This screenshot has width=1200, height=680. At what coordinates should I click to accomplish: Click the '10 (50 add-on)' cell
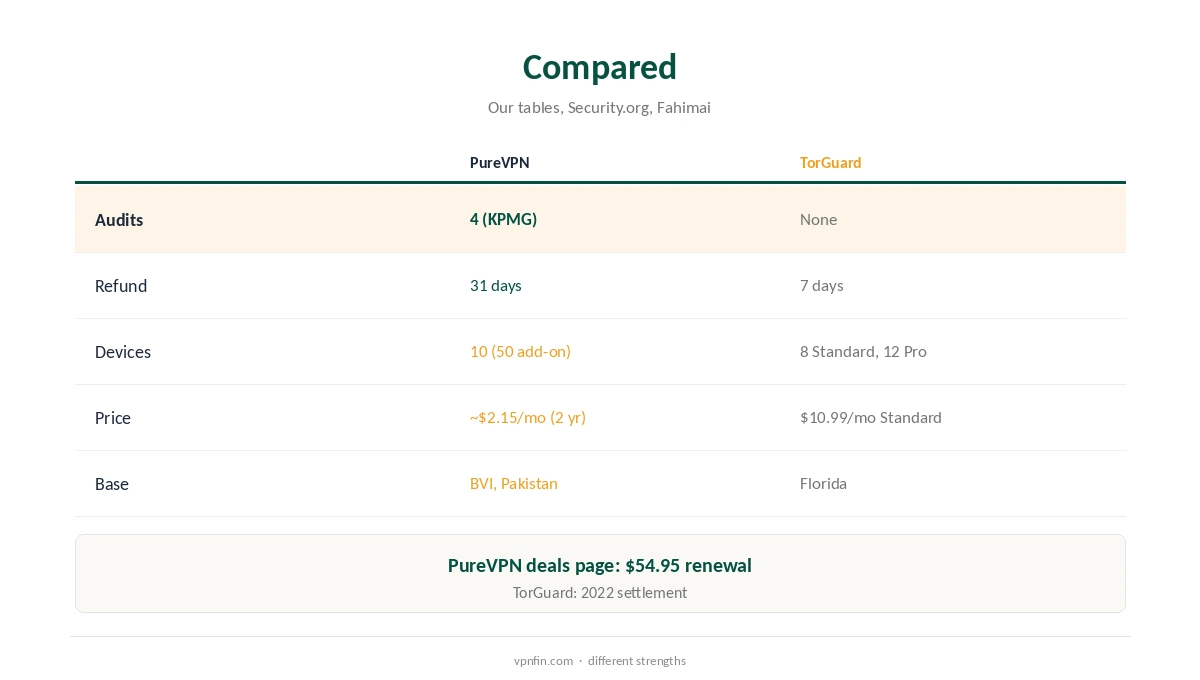(x=520, y=351)
